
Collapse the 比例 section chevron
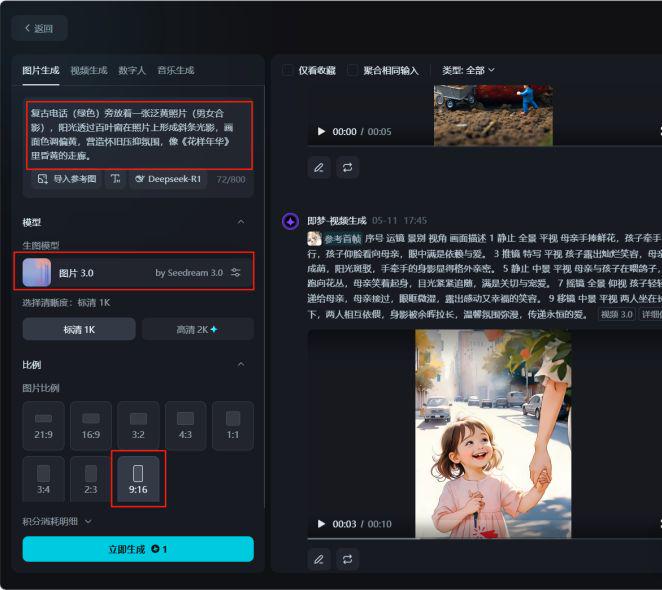point(241,364)
